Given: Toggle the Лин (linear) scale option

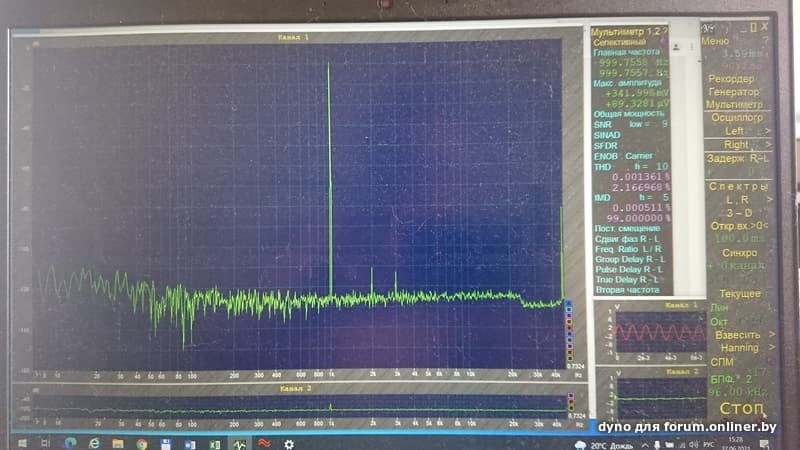Looking at the screenshot, I should [x=719, y=308].
